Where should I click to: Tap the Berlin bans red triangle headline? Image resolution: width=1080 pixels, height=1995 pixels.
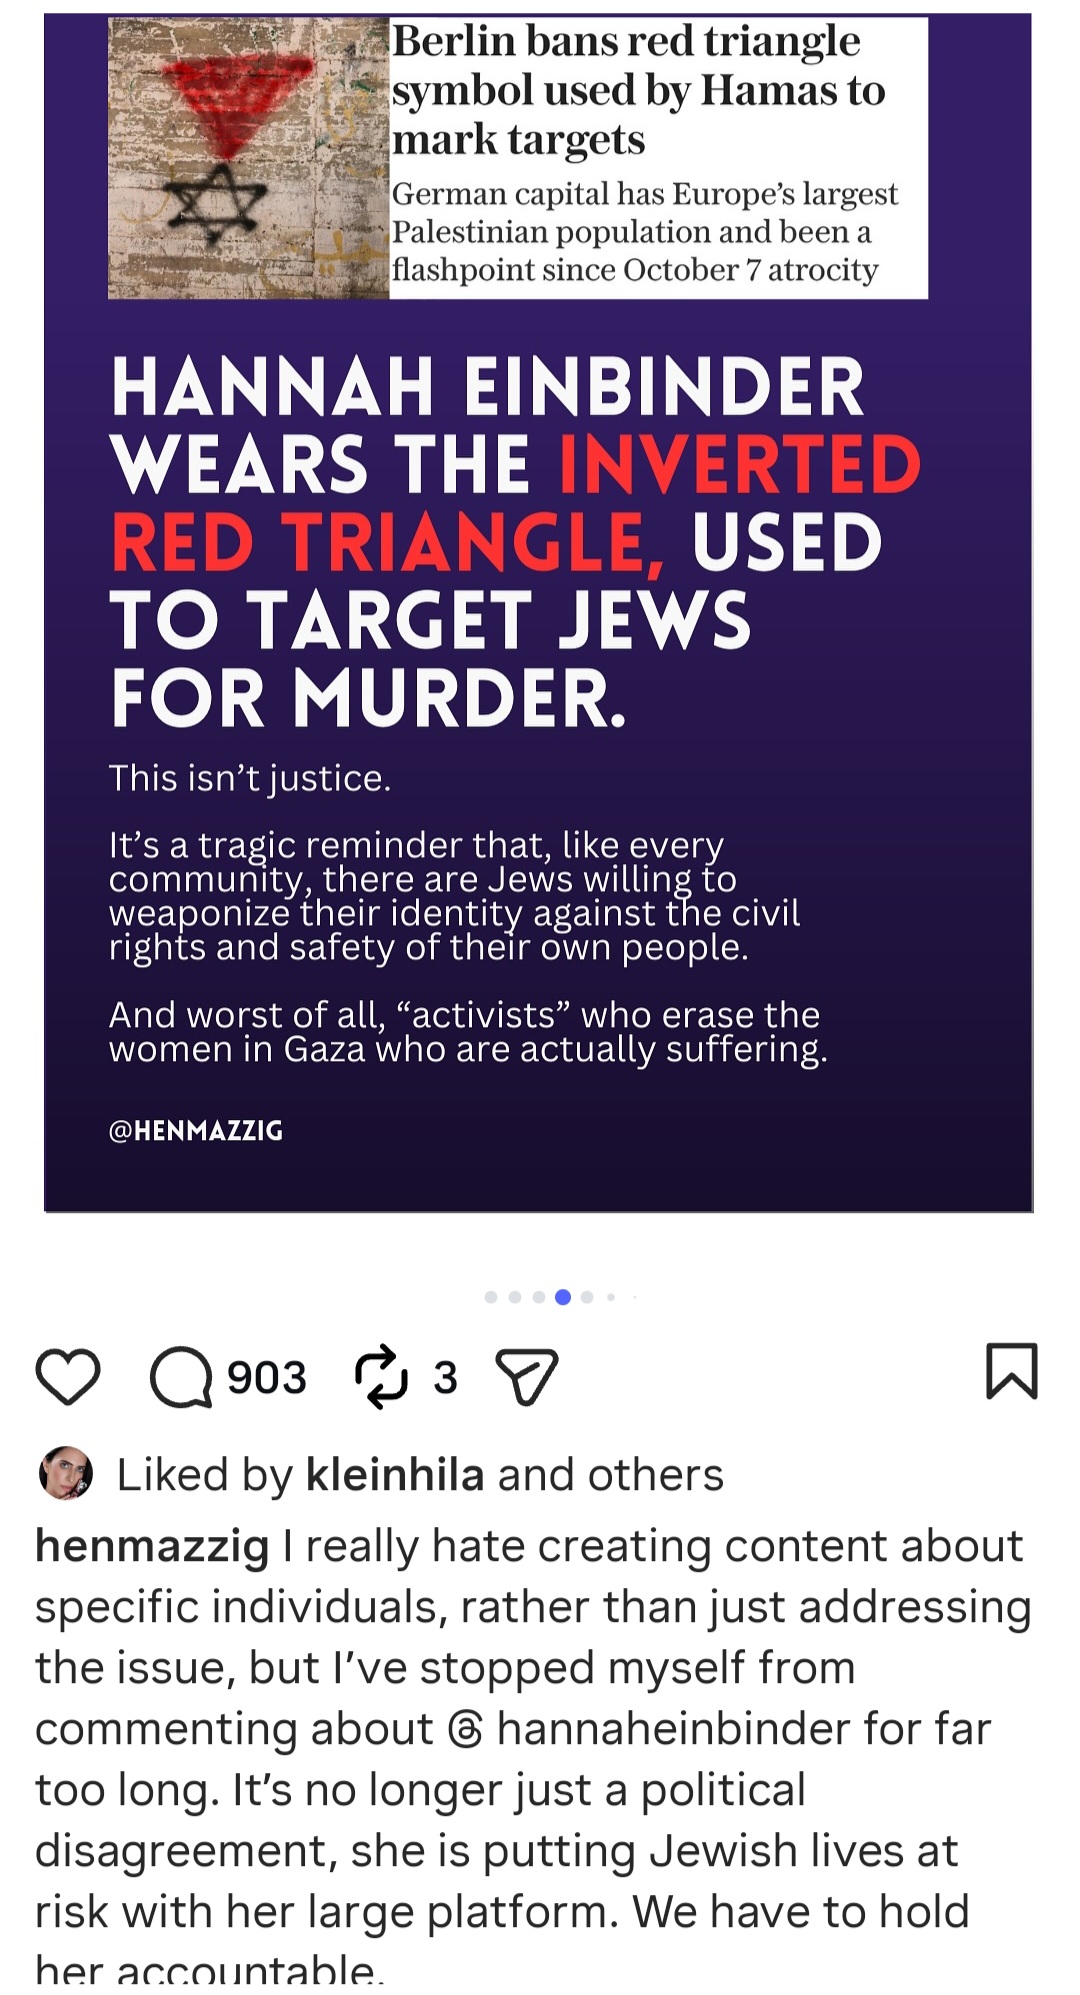pyautogui.click(x=639, y=90)
